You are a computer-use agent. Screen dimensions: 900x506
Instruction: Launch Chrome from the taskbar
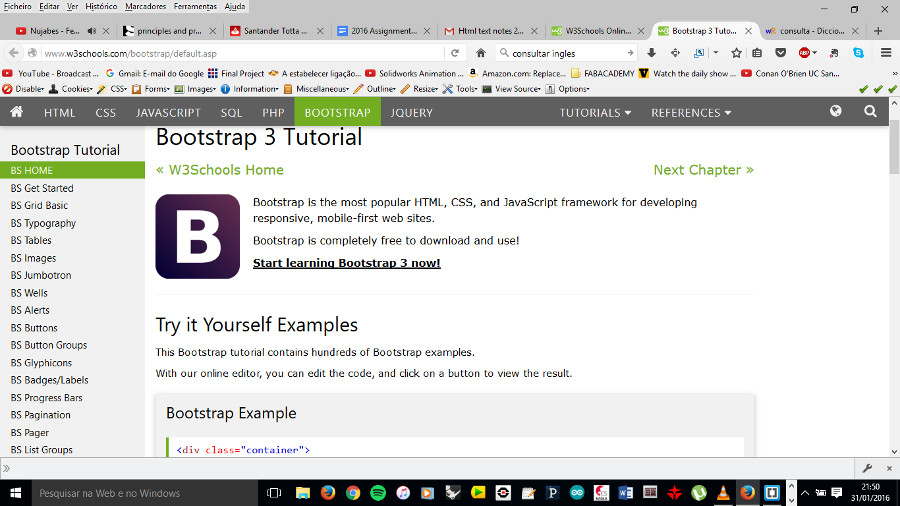click(353, 493)
